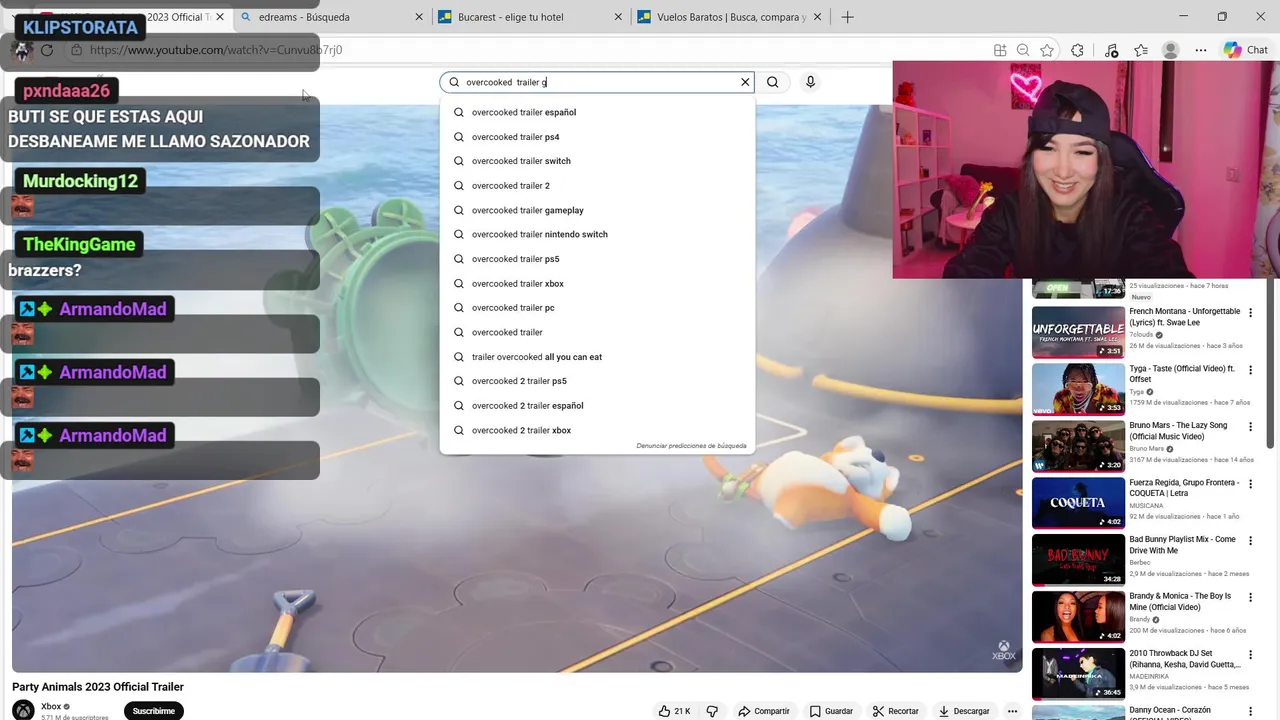Add page to favorites star icon
Viewport: 1280px width, 720px height.
1047,50
